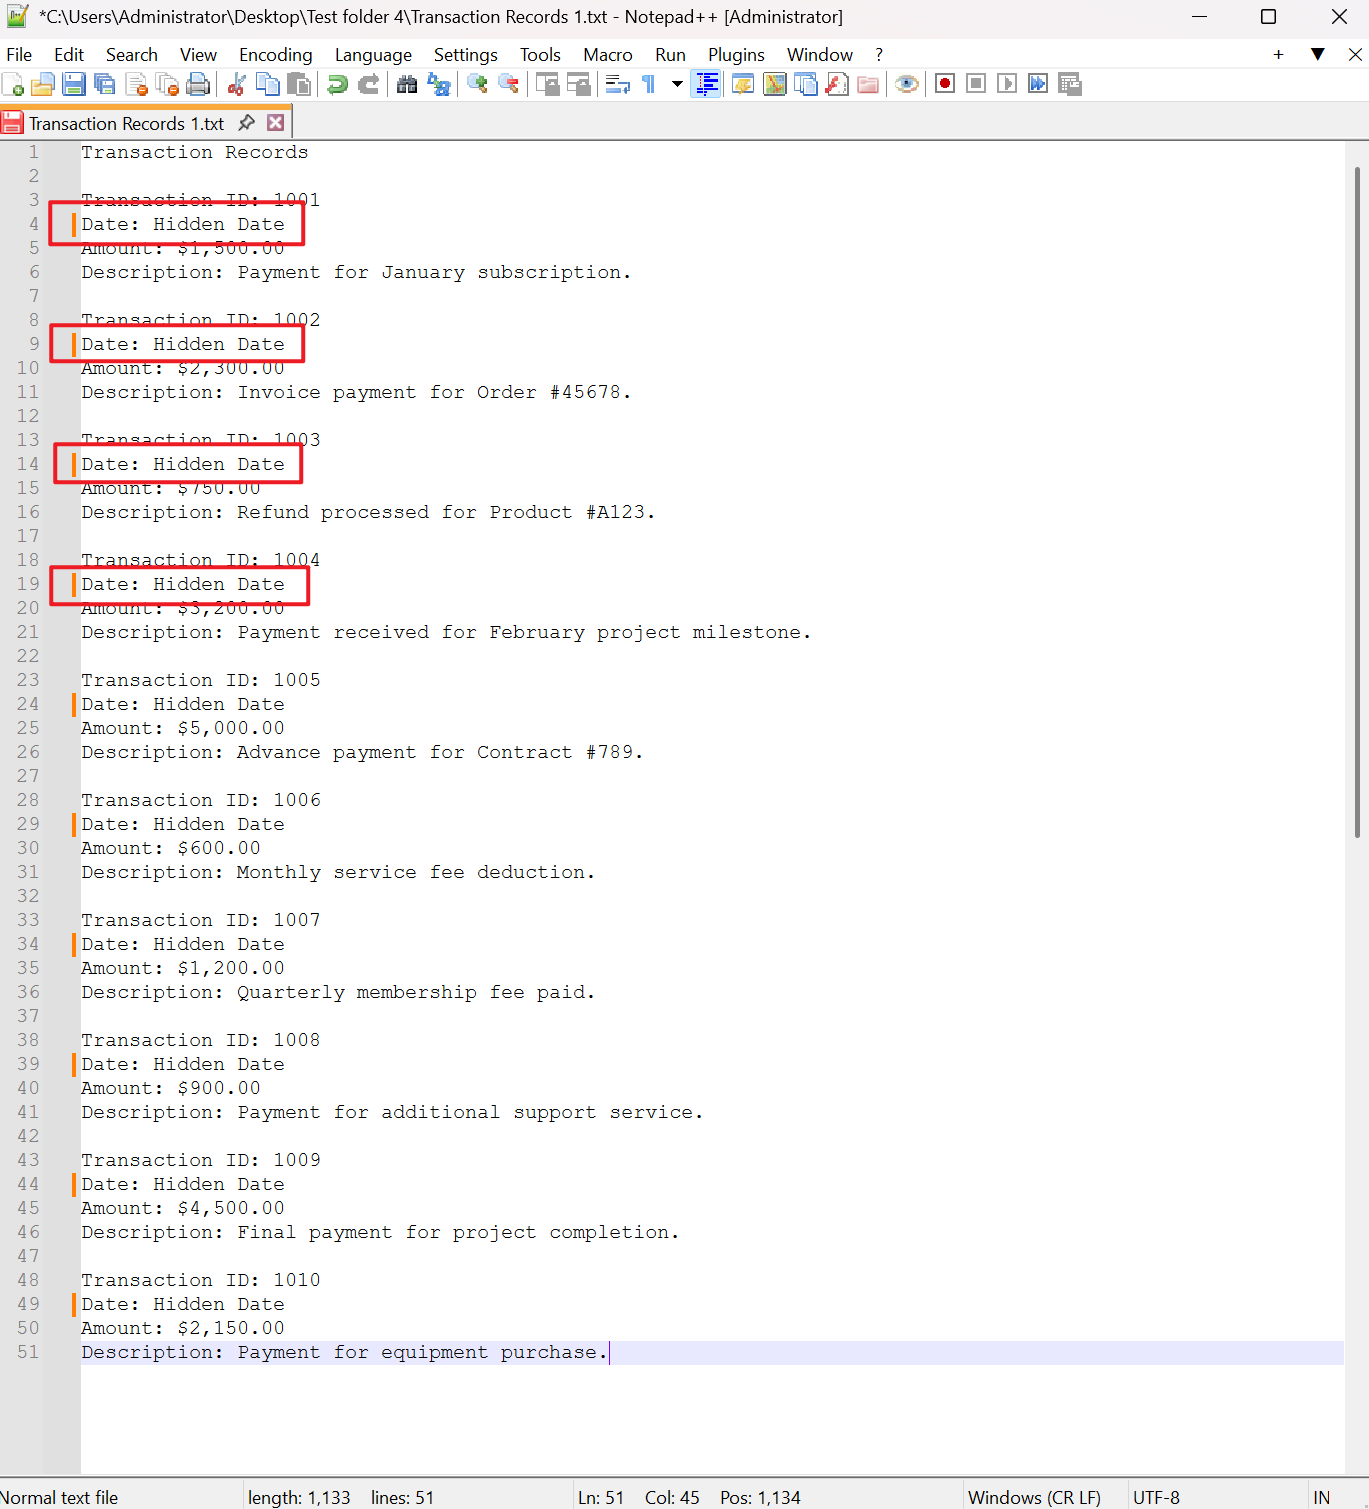Open the Run menu
The image size is (1369, 1509).
(x=670, y=55)
